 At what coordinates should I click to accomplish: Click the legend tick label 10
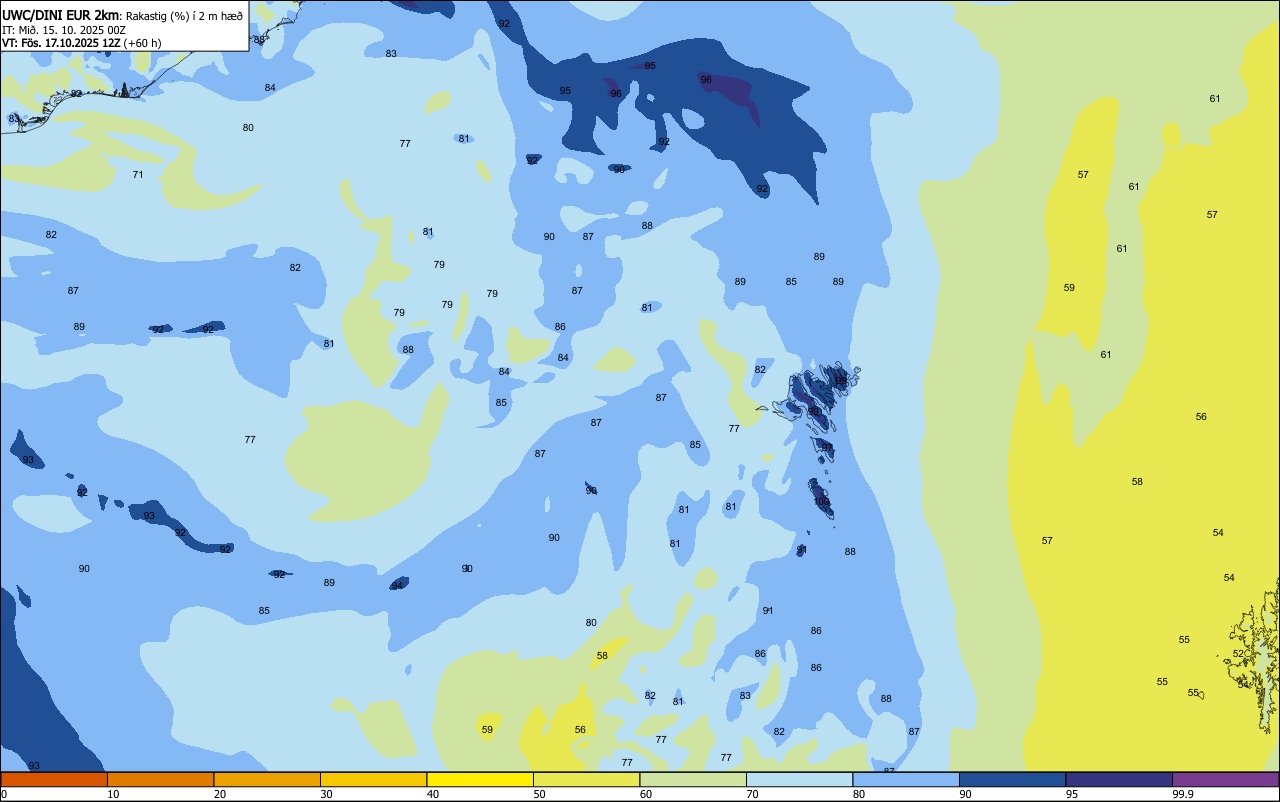(113, 794)
